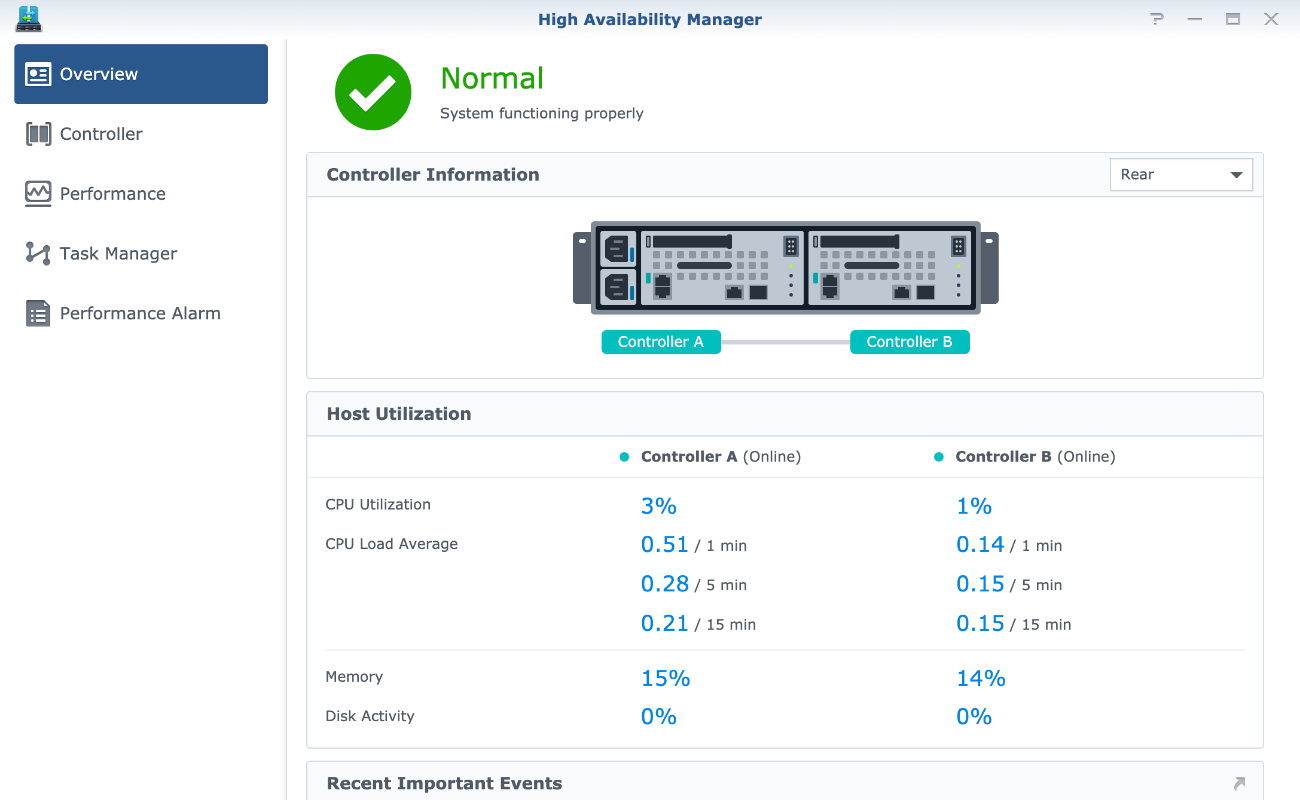Open help with the question mark icon
The height and width of the screenshot is (800, 1300).
click(1157, 19)
